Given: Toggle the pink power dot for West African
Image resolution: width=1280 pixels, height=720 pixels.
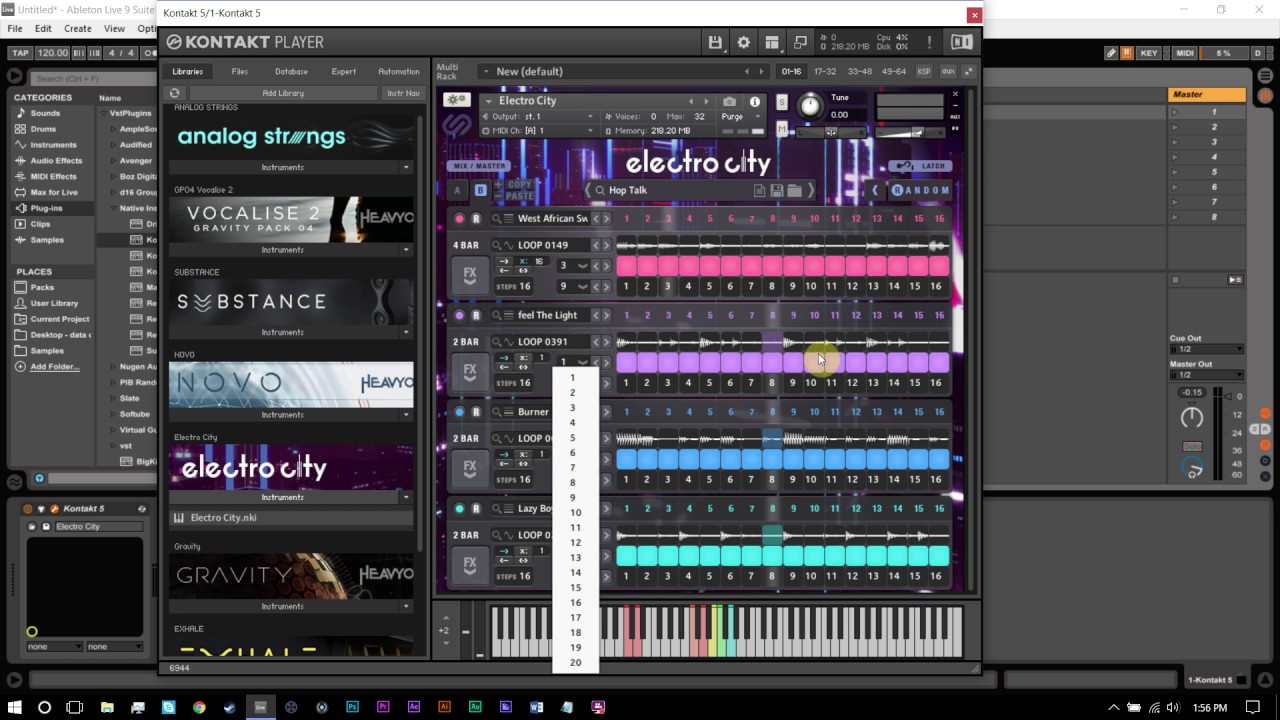Looking at the screenshot, I should tap(460, 218).
